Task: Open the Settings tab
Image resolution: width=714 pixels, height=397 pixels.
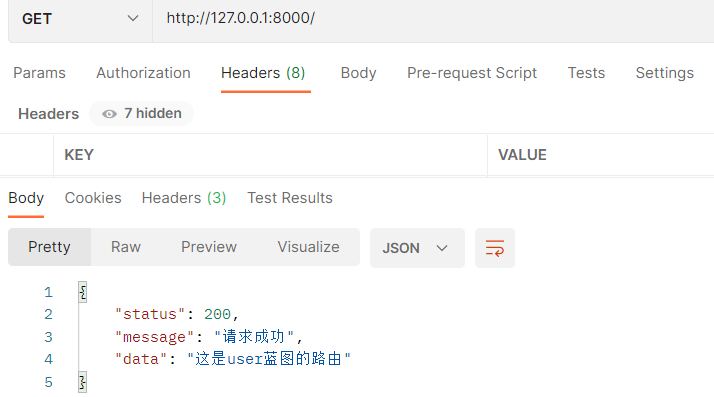Action: pos(664,73)
